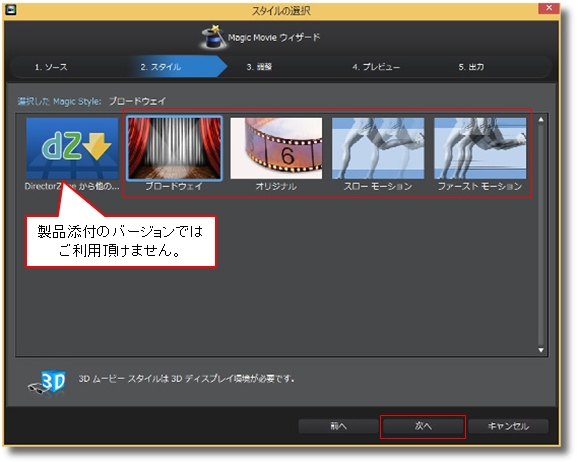Click scrollbar down arrow in style list
The height and width of the screenshot is (462, 577).
tap(541, 350)
